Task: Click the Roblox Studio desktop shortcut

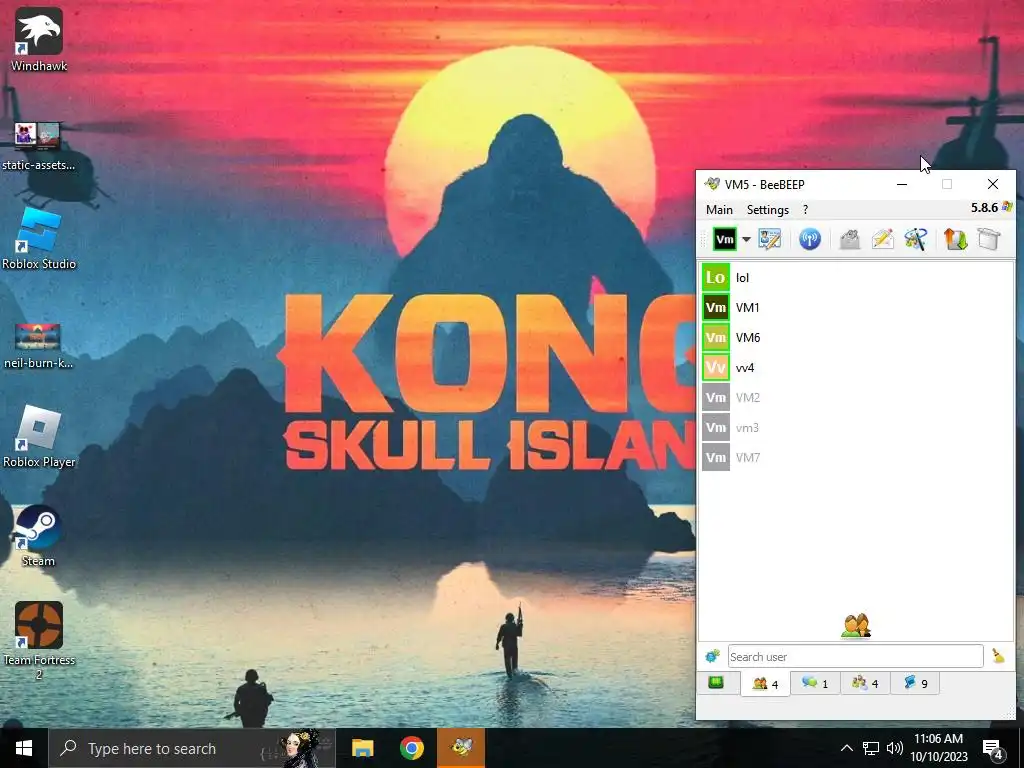Action: point(39,239)
